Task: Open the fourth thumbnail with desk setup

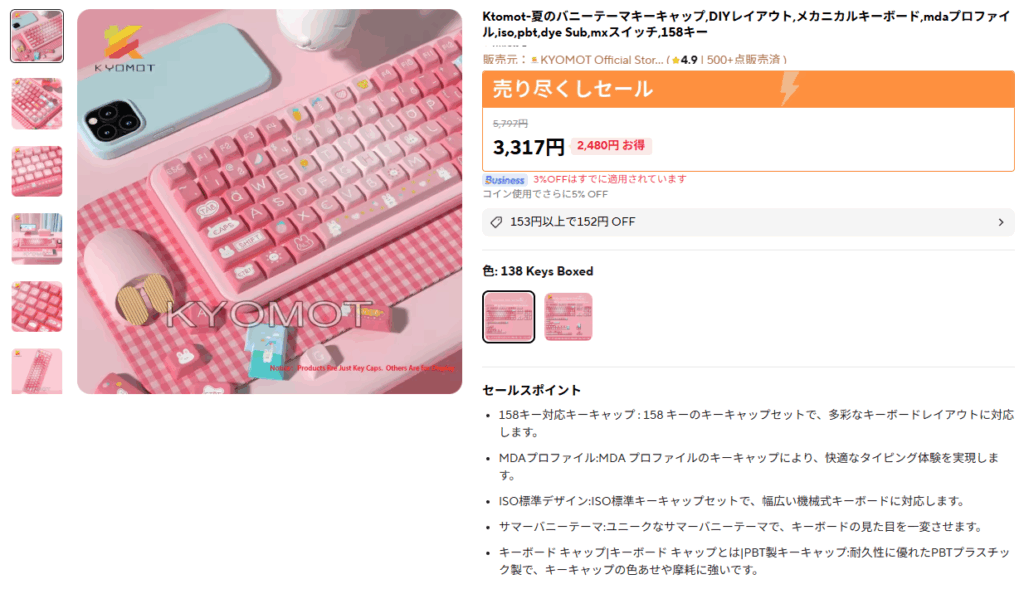Action: pyautogui.click(x=37, y=239)
